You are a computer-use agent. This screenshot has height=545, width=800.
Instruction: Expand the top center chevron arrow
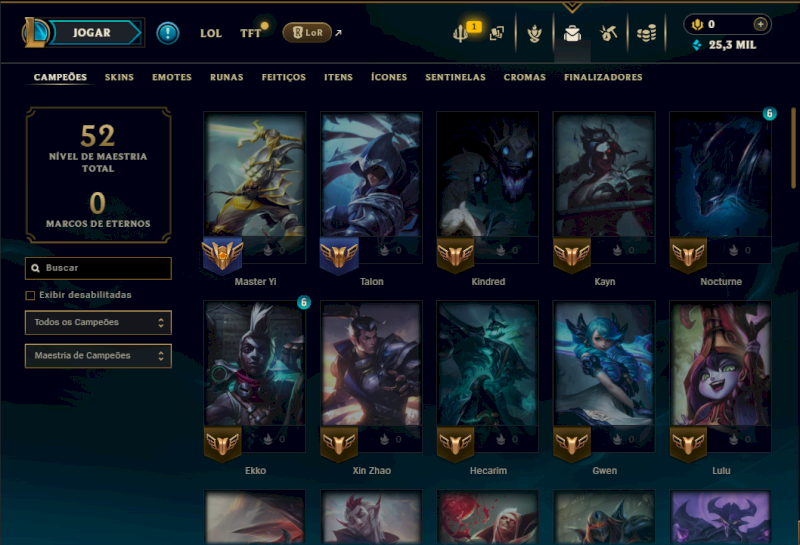pyautogui.click(x=572, y=7)
